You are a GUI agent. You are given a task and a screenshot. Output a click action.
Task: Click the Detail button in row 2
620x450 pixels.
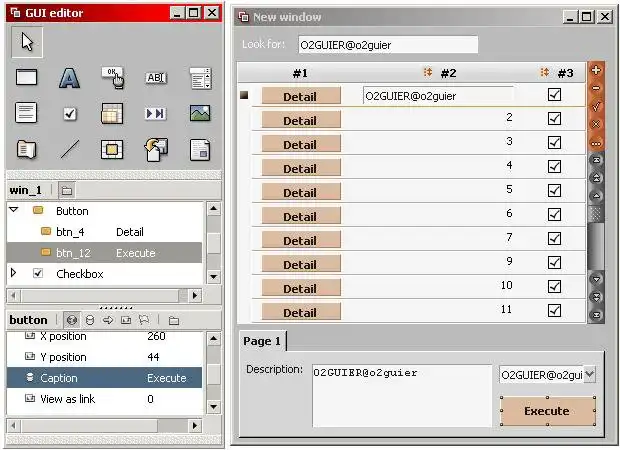tap(301, 120)
